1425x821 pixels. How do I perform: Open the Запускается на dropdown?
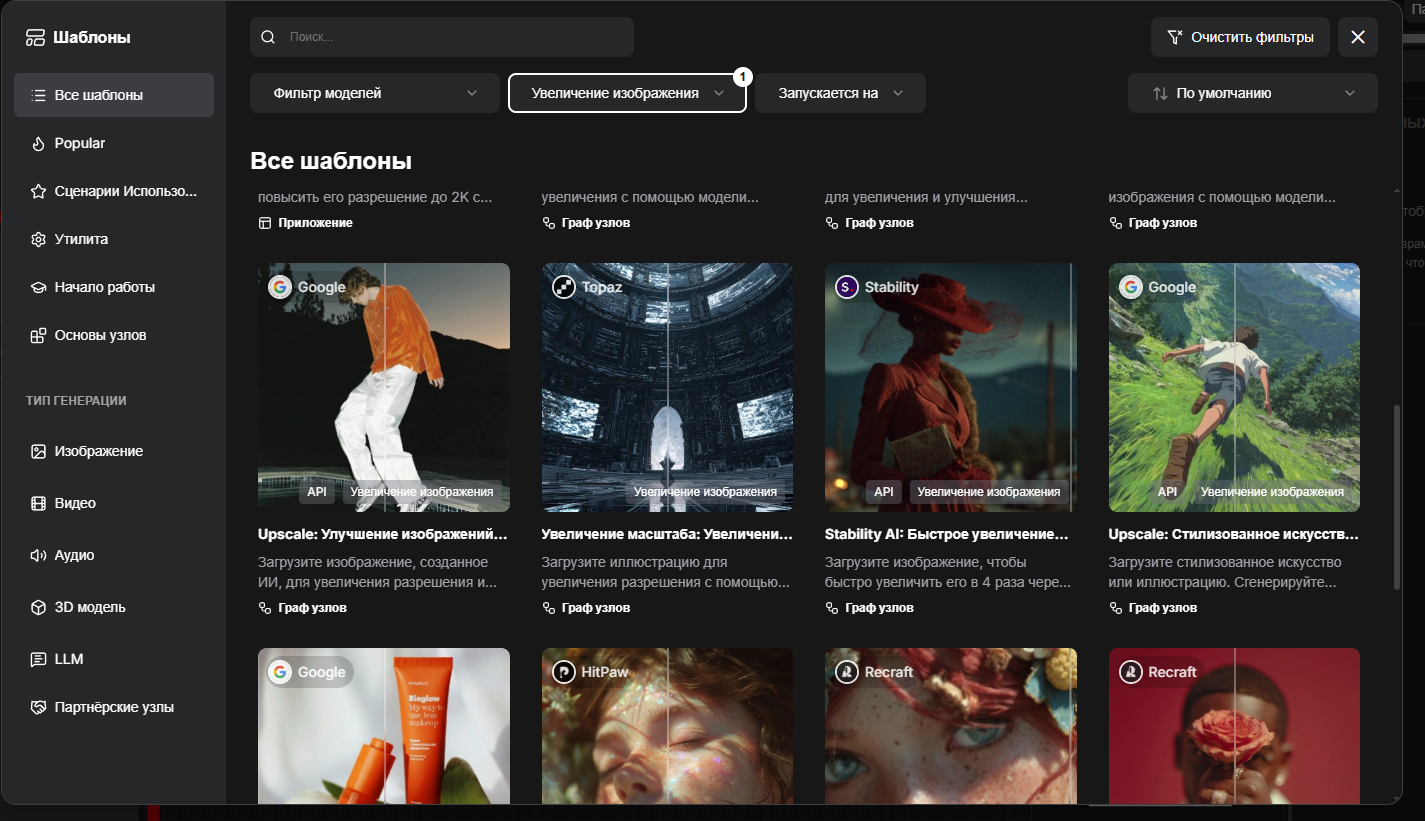[840, 93]
